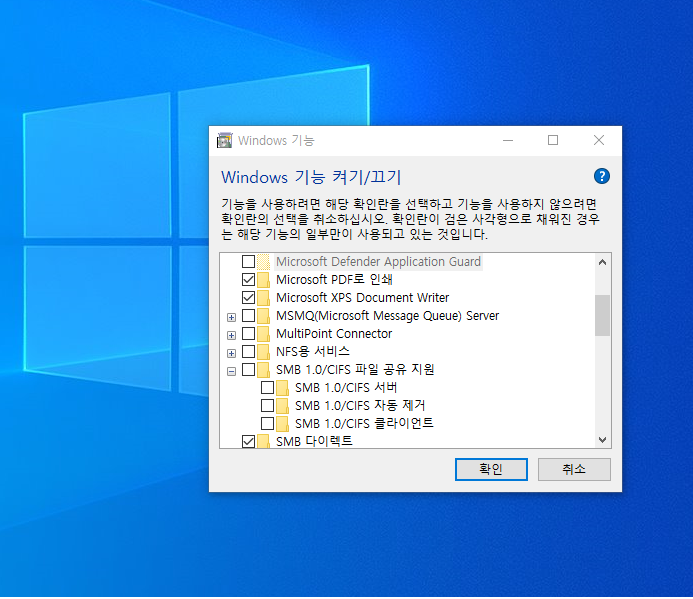Click the folder icon of Microsoft PDF로 인쇄
The width and height of the screenshot is (693, 599).
click(263, 280)
